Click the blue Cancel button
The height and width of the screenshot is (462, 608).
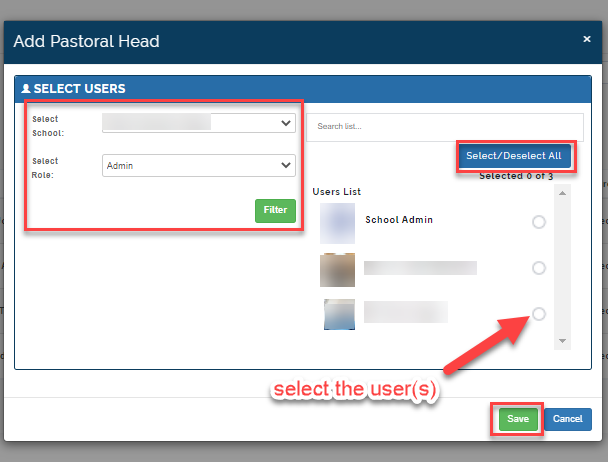pyautogui.click(x=568, y=419)
